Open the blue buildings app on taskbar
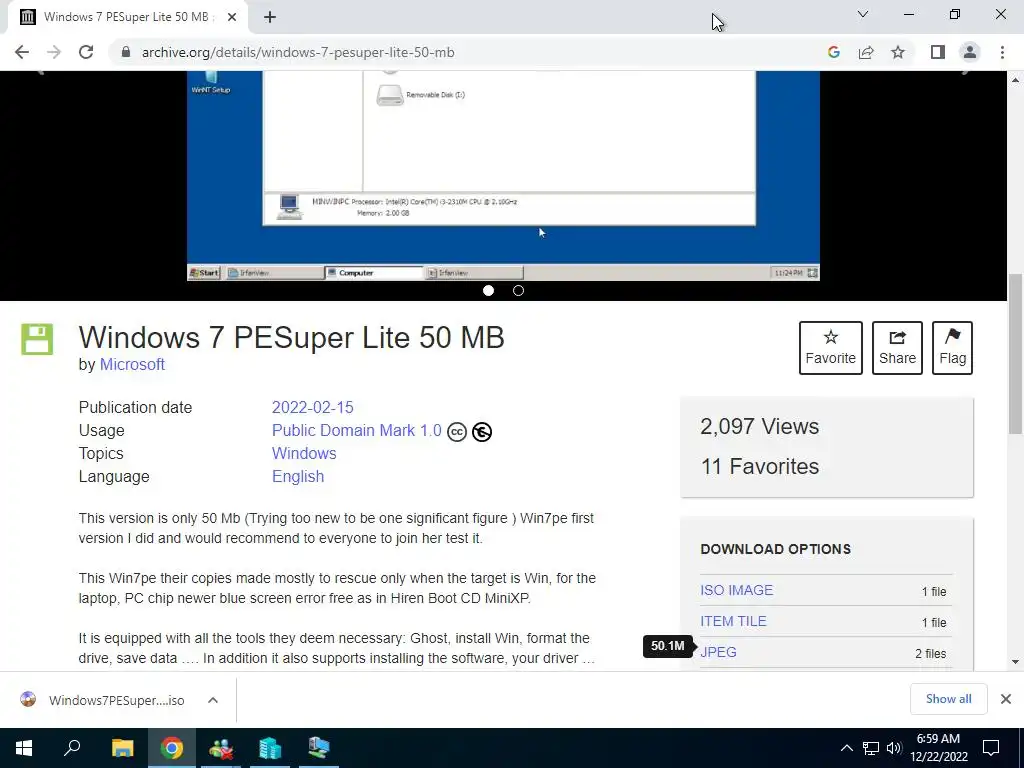 coord(270,748)
